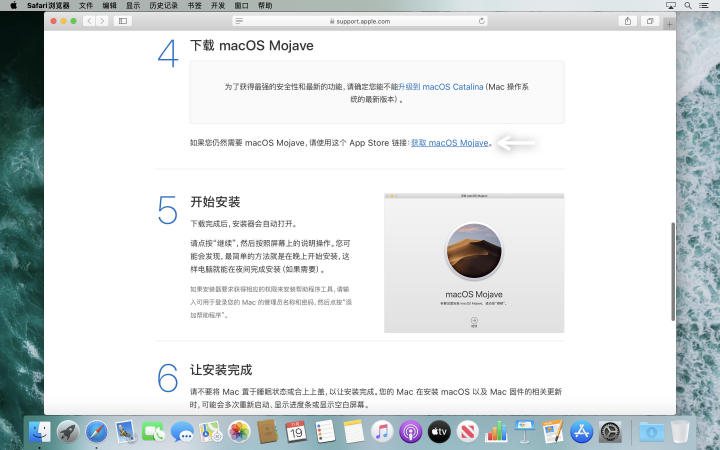This screenshot has height=450, width=720.
Task: Add a new tab with plus button
Action: point(669,24)
